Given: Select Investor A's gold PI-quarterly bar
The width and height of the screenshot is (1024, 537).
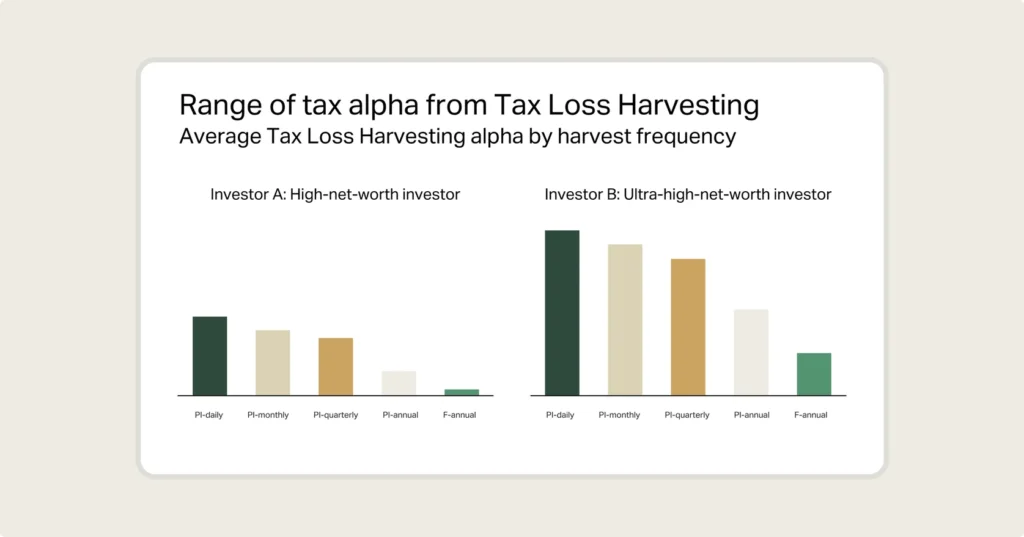Looking at the screenshot, I should click(336, 367).
